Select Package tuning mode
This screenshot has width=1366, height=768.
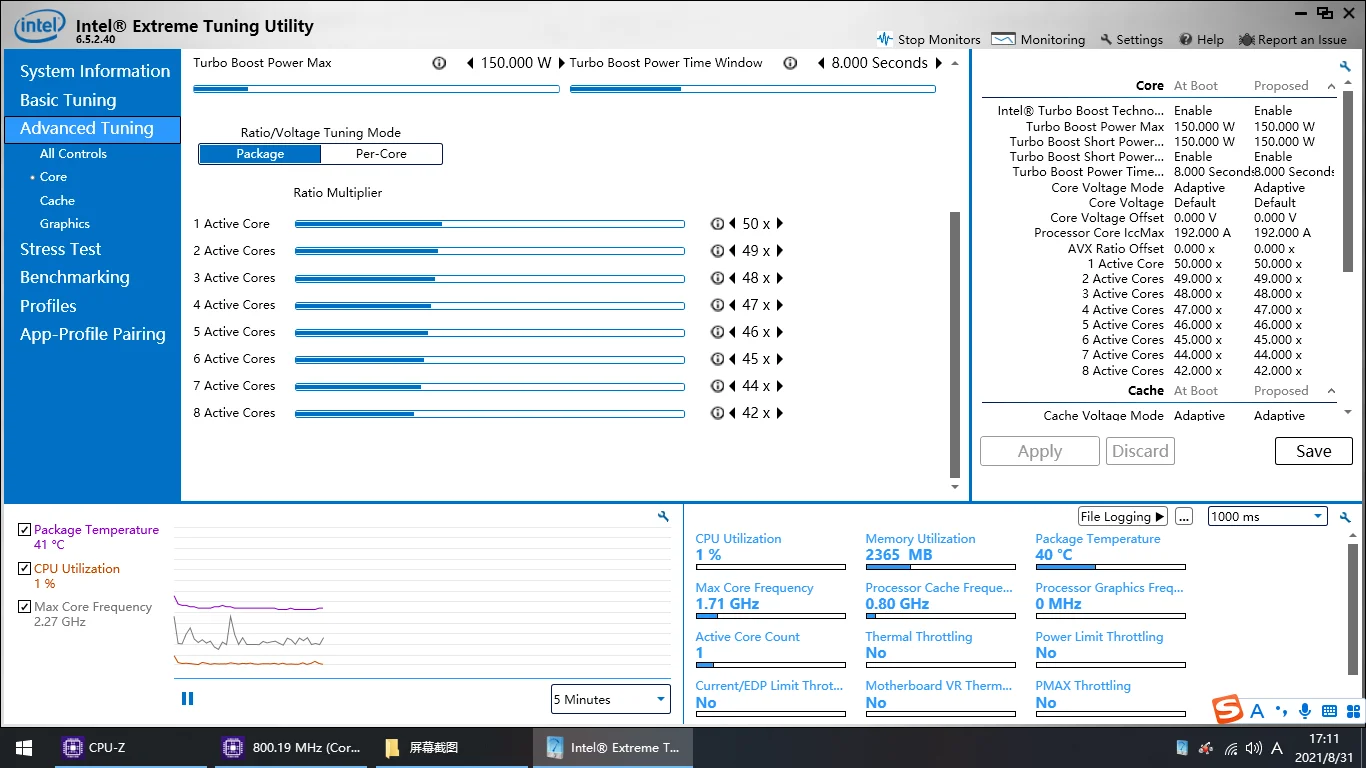point(260,154)
